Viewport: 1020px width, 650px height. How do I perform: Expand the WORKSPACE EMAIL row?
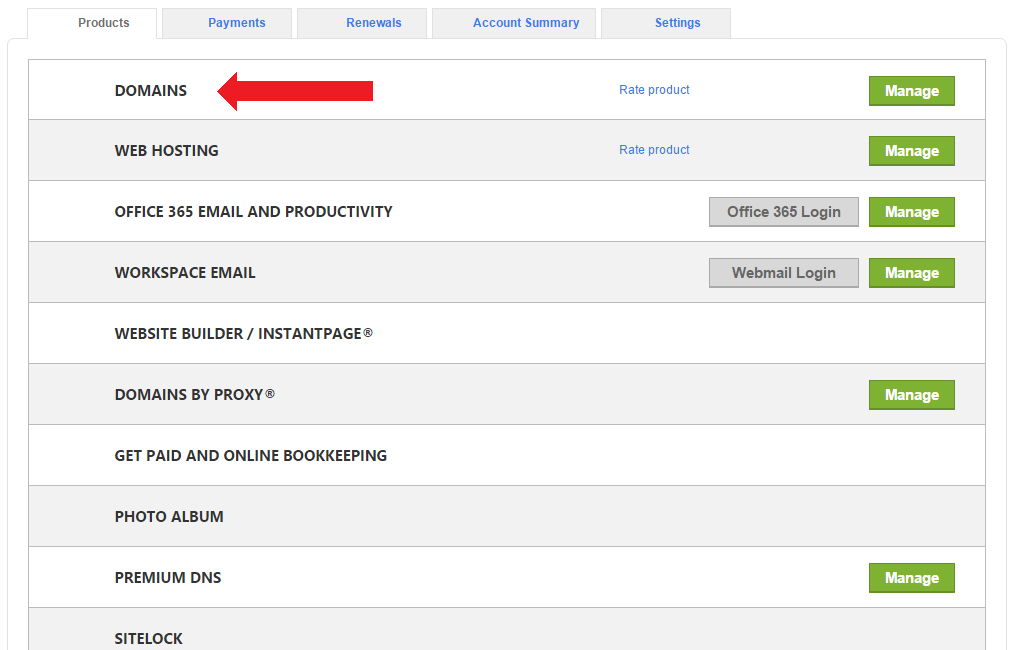[507, 273]
